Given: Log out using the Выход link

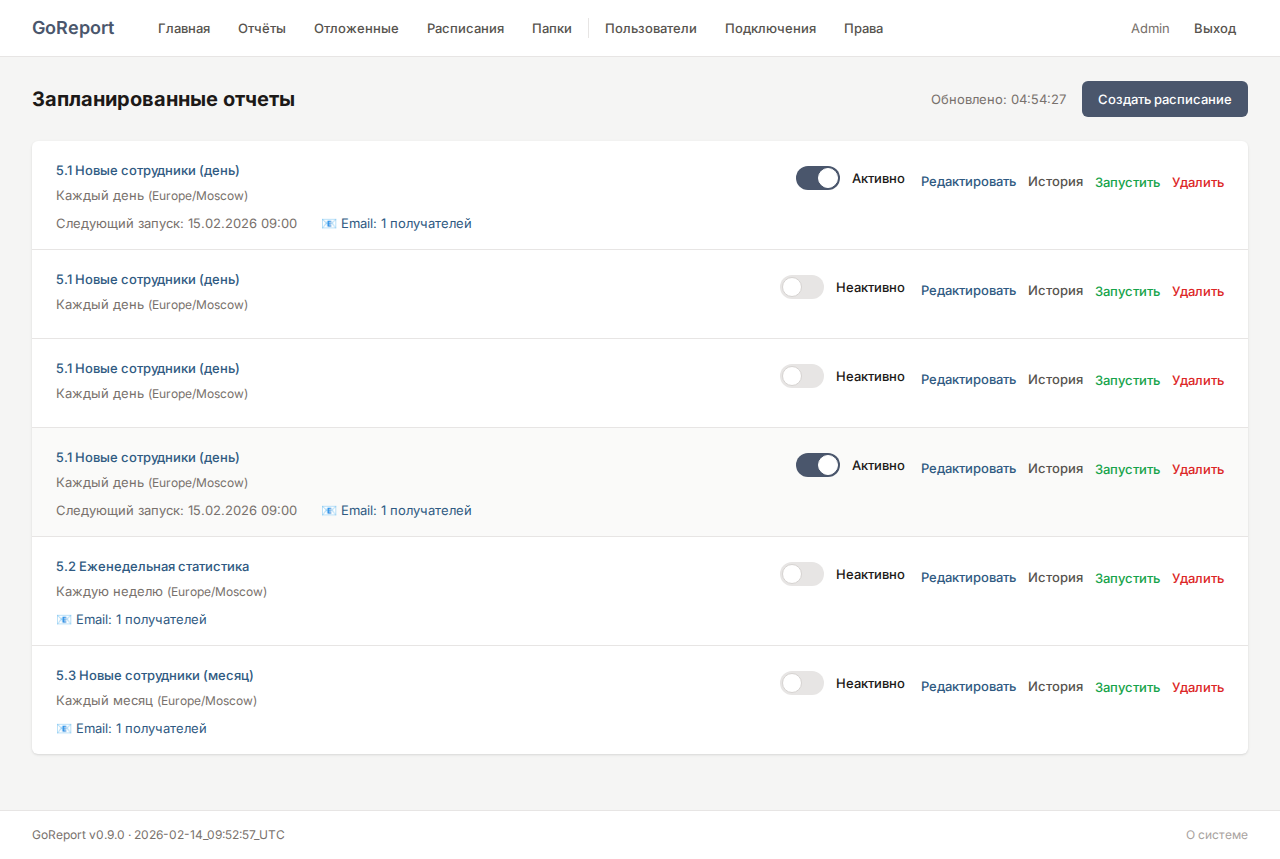Looking at the screenshot, I should (1214, 29).
